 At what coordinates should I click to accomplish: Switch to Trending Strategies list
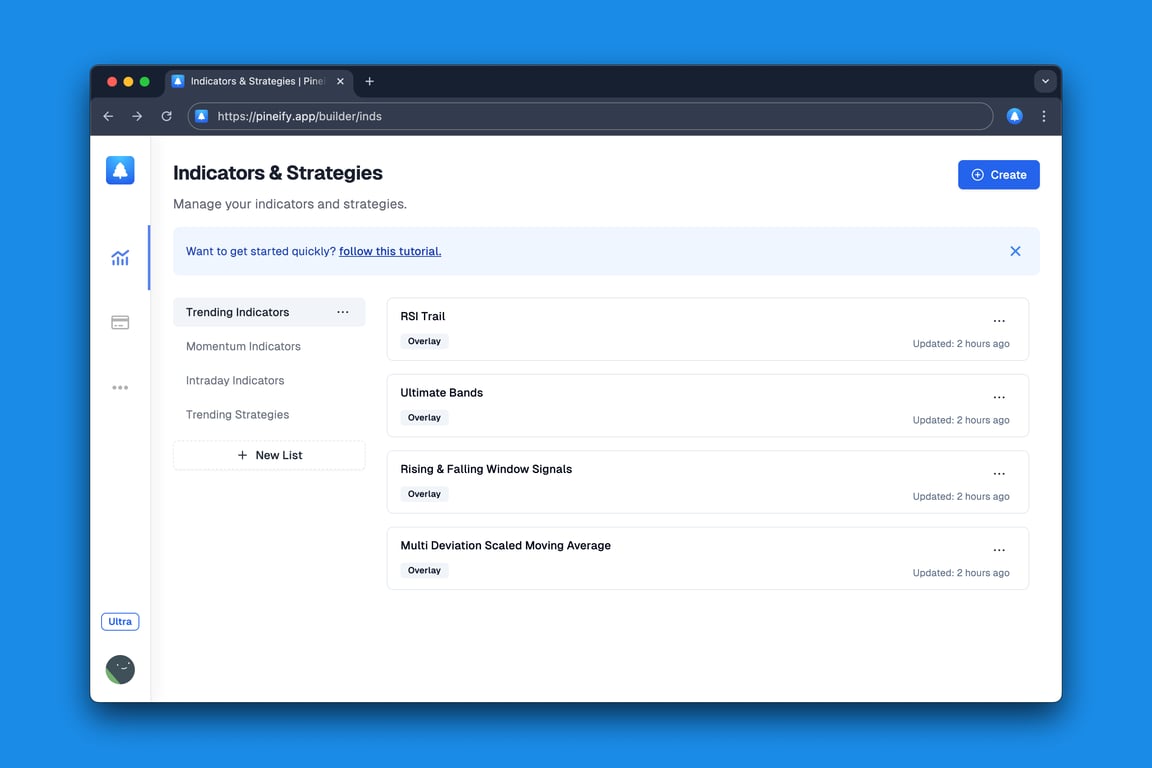[x=237, y=414]
